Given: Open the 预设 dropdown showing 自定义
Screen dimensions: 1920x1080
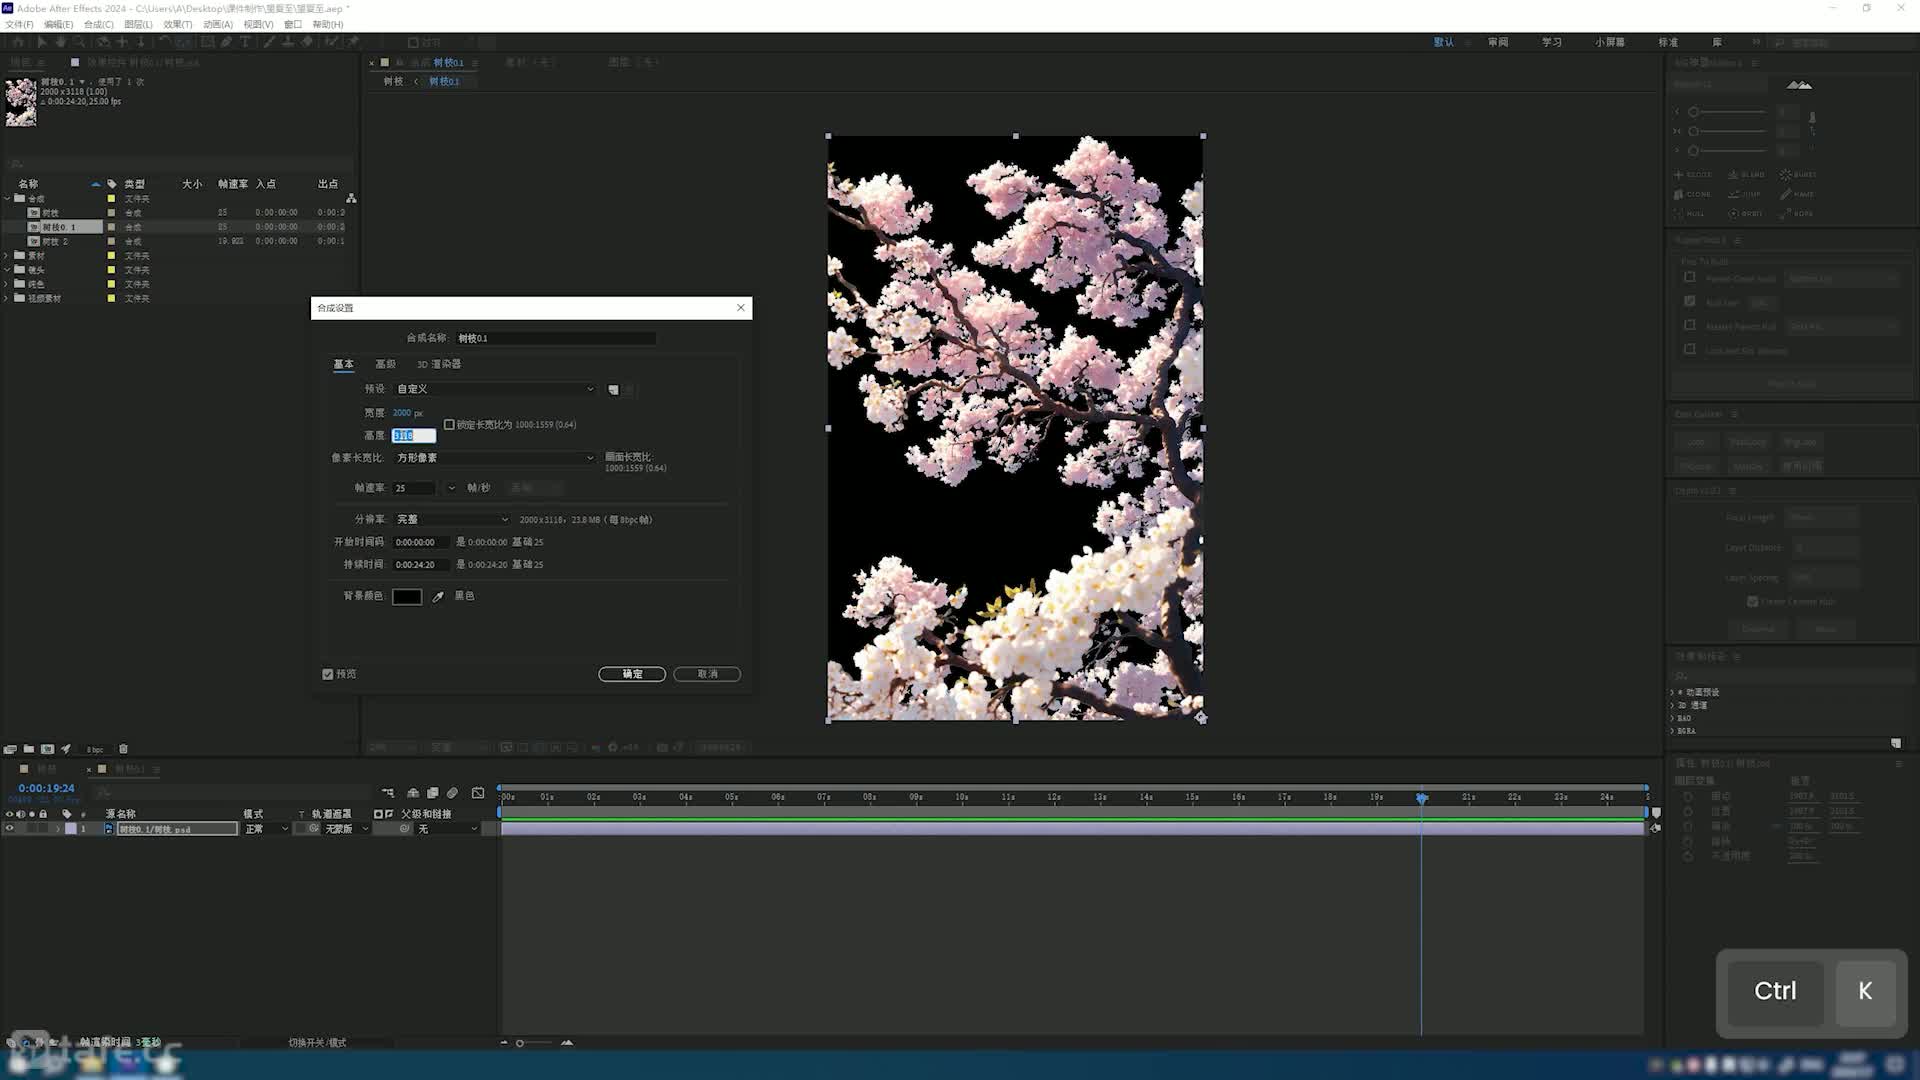Looking at the screenshot, I should pyautogui.click(x=495, y=389).
